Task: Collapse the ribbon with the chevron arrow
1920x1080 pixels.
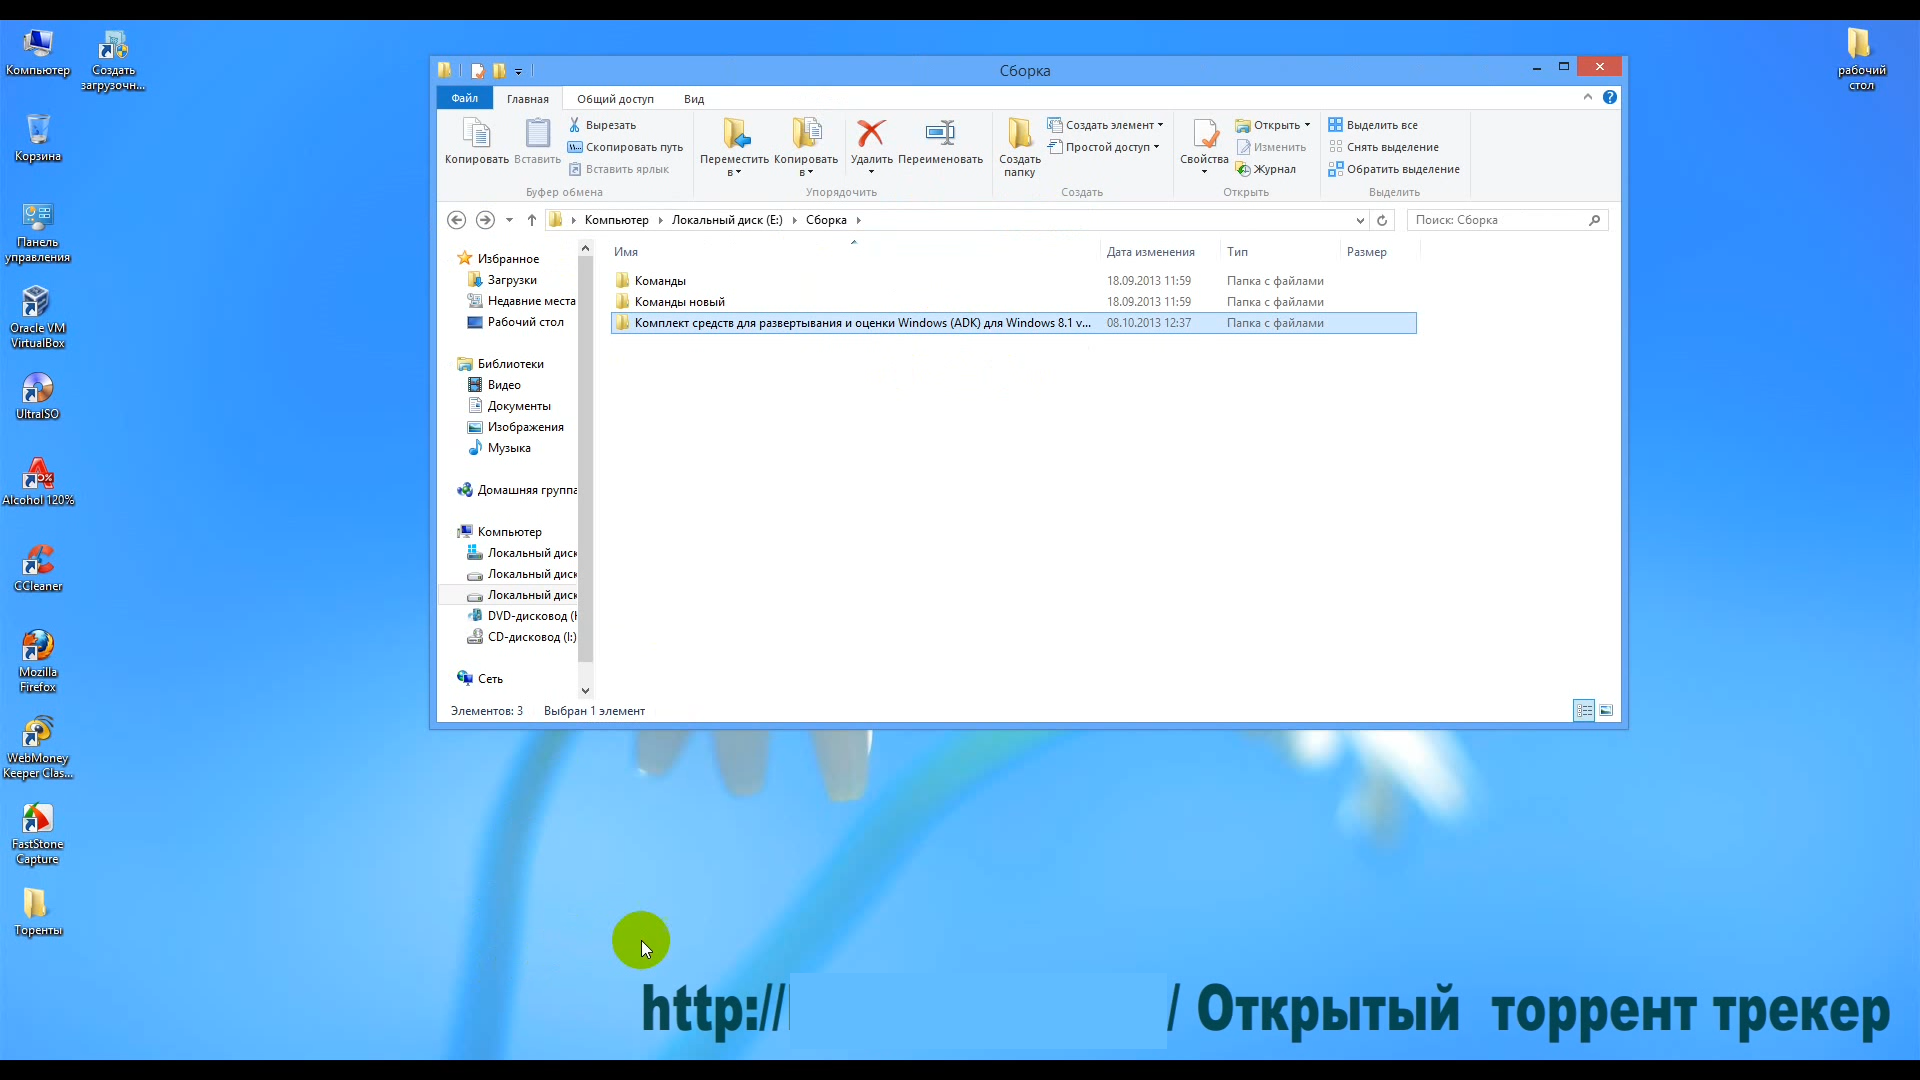Action: (1588, 97)
